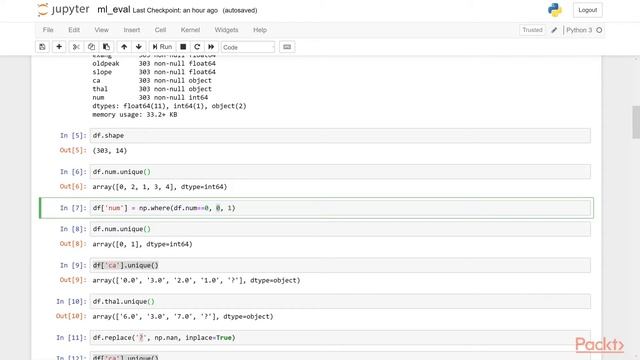
Task: Open the File menu
Action: coord(48,30)
